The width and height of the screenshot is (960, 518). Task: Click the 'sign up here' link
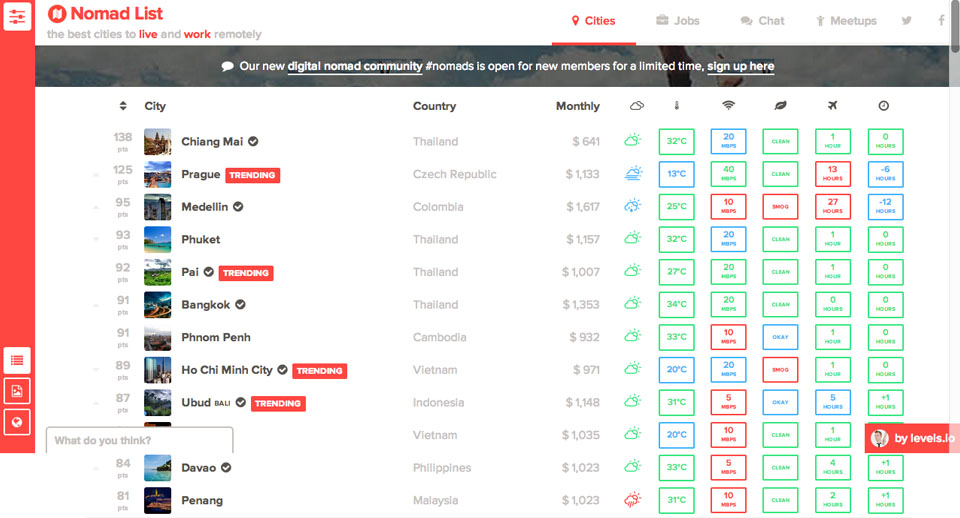click(740, 67)
